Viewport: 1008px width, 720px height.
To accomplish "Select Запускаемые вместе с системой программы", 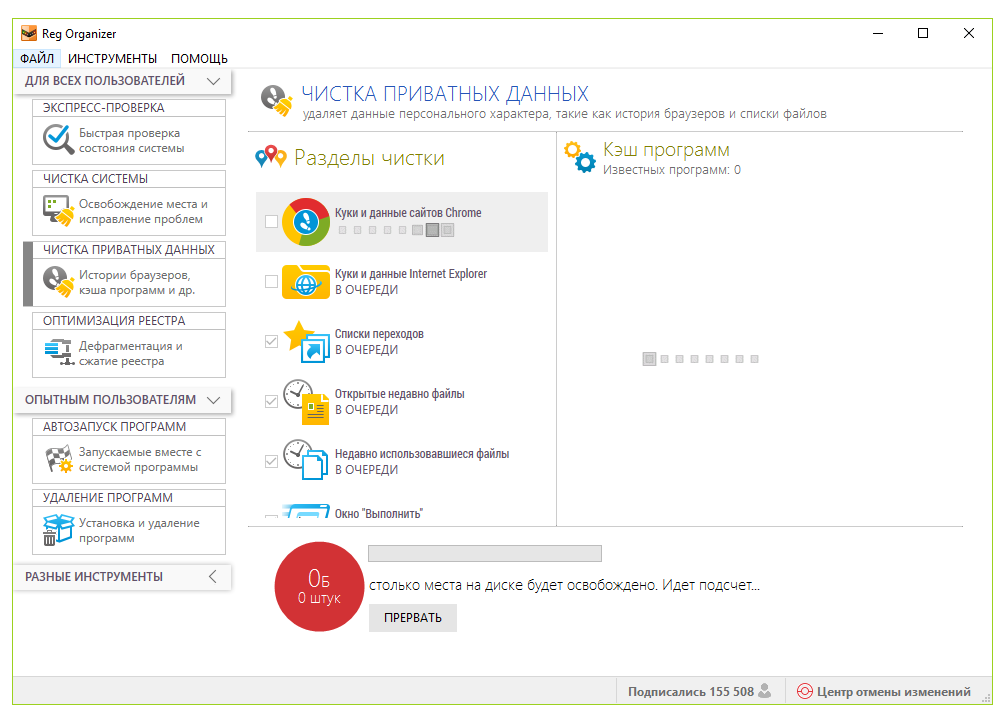I will click(x=140, y=460).
